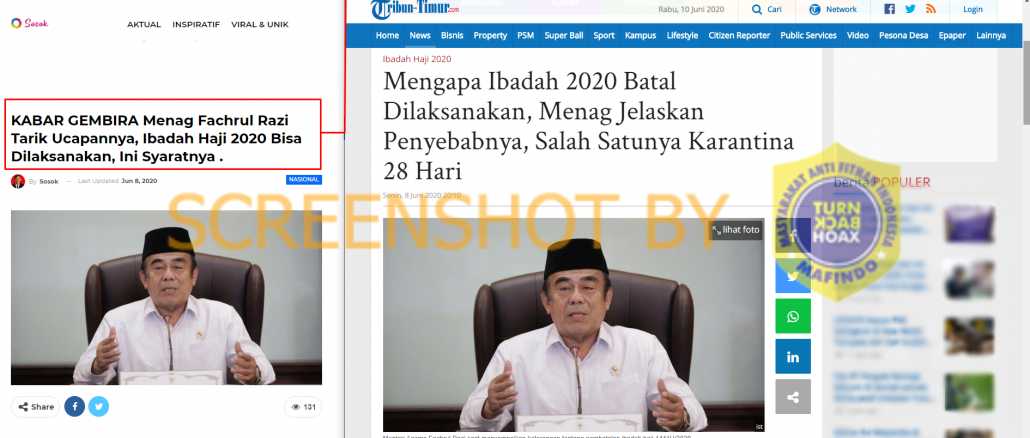The height and width of the screenshot is (438, 1030).
Task: Open the Pesona Desa tab
Action: tap(903, 35)
